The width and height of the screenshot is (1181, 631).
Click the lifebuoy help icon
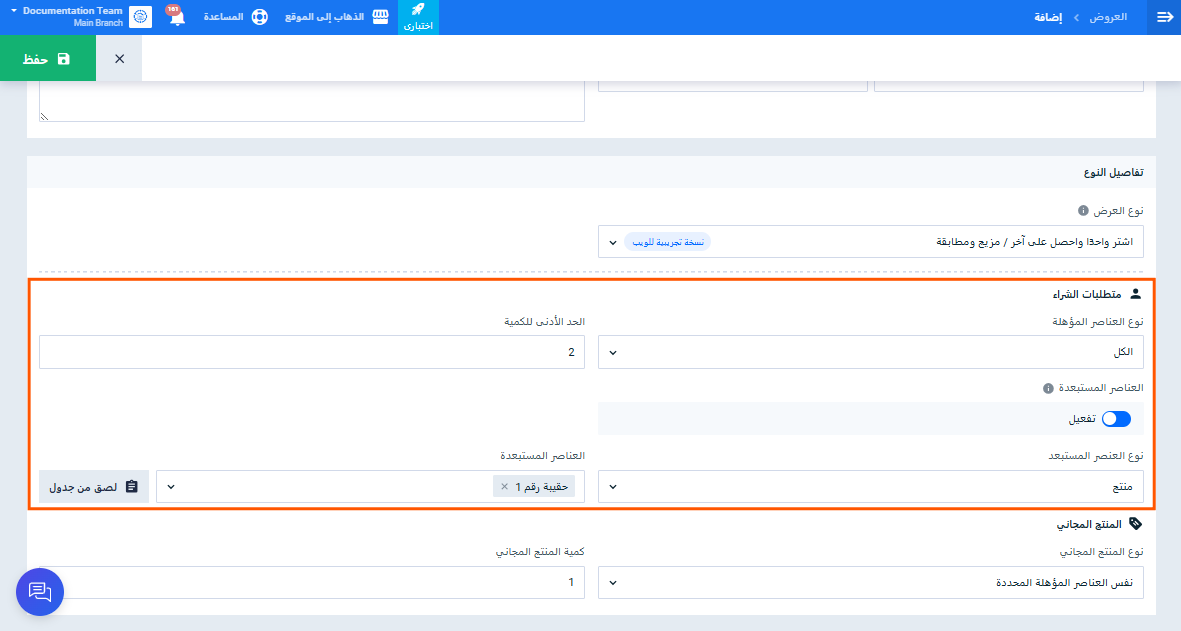click(260, 17)
